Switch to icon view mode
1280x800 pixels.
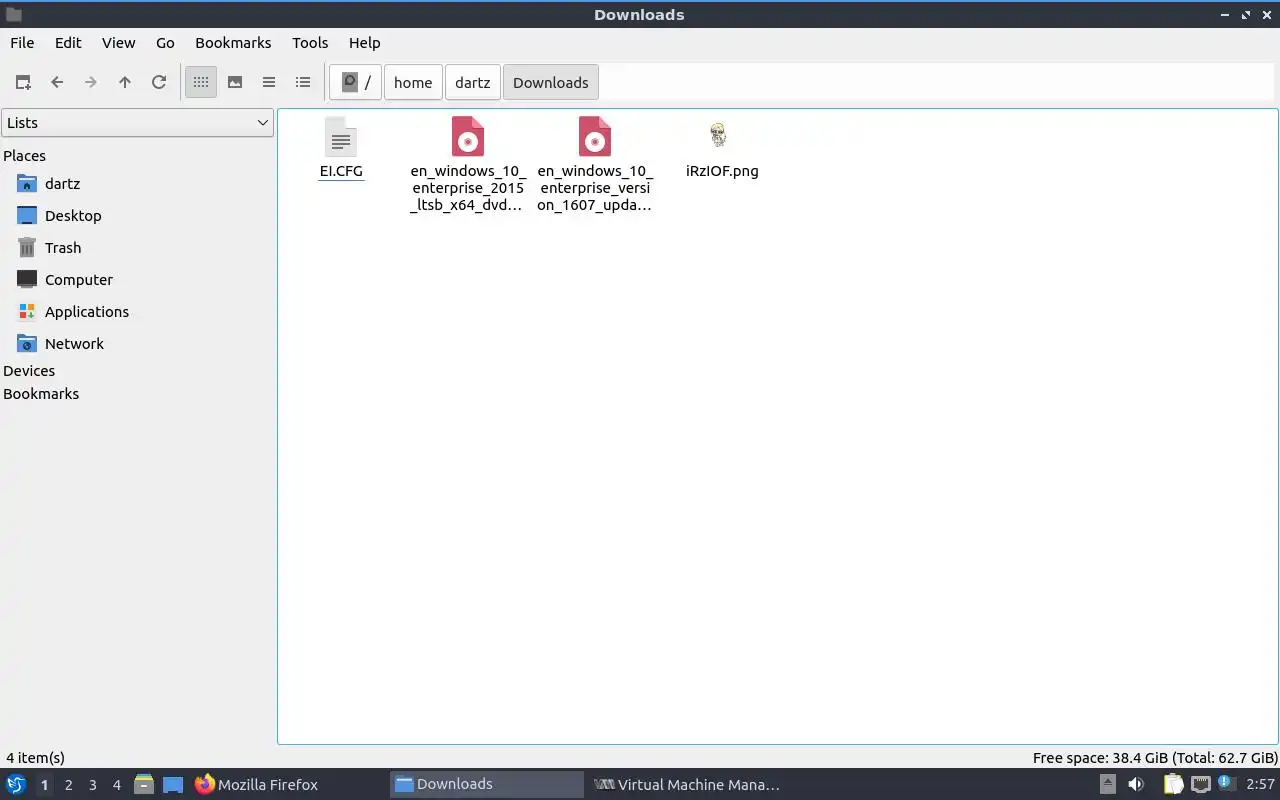tap(201, 82)
